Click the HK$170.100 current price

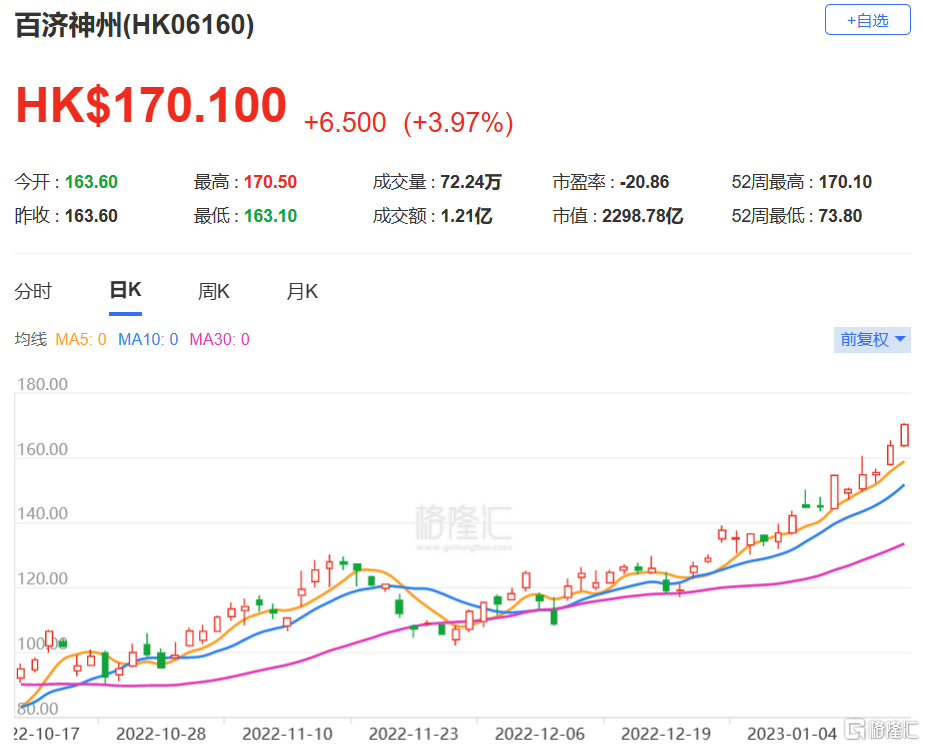tap(151, 106)
